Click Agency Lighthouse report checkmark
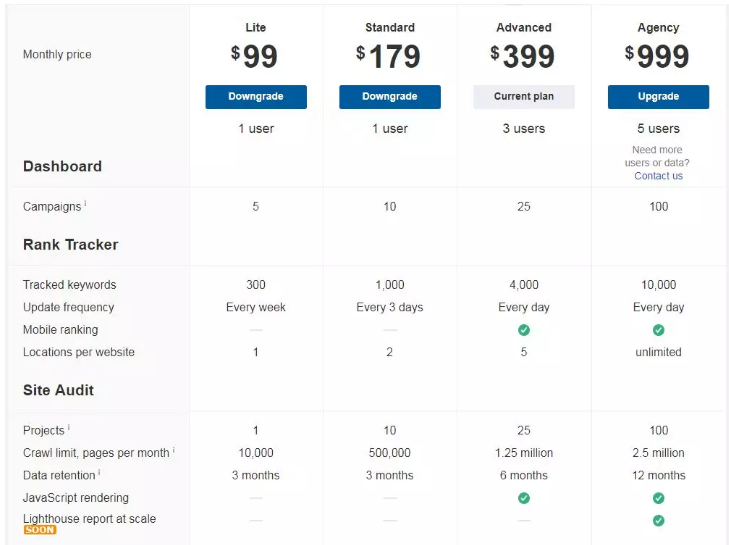The width and height of the screenshot is (729, 545). point(658,520)
